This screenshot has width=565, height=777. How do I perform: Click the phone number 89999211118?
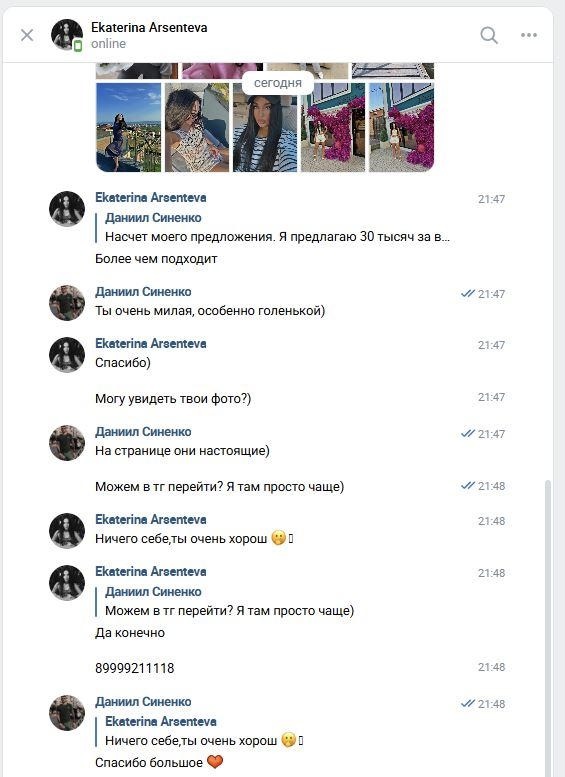(x=134, y=668)
